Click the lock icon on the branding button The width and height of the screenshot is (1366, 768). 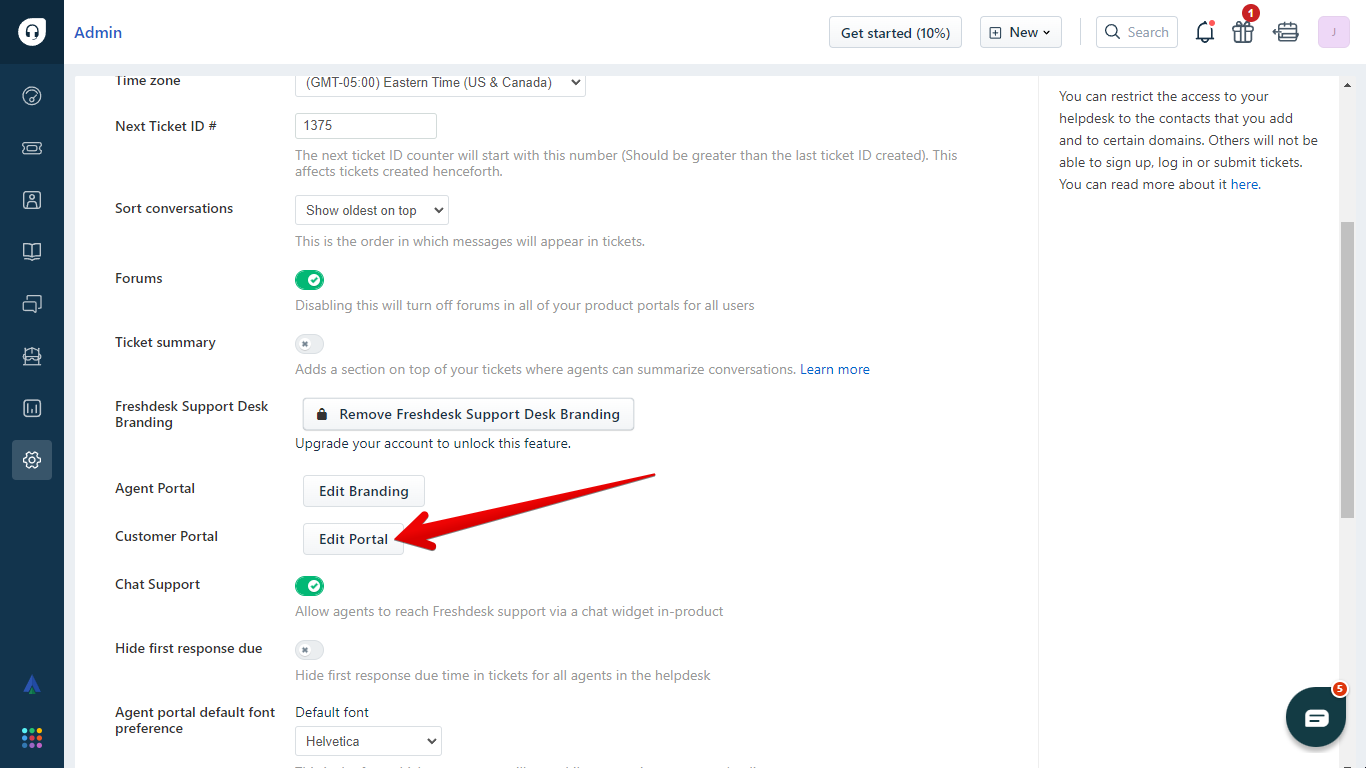pos(322,414)
